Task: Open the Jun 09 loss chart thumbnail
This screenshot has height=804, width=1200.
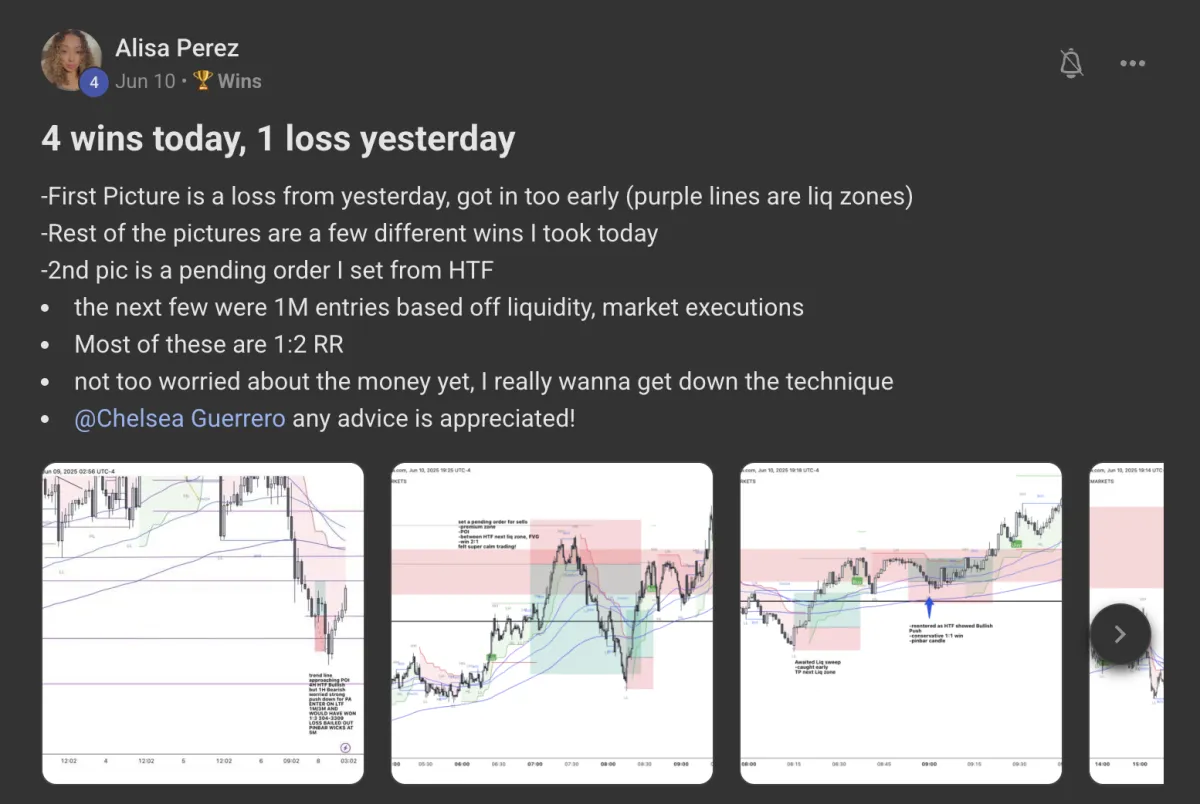Action: point(203,623)
